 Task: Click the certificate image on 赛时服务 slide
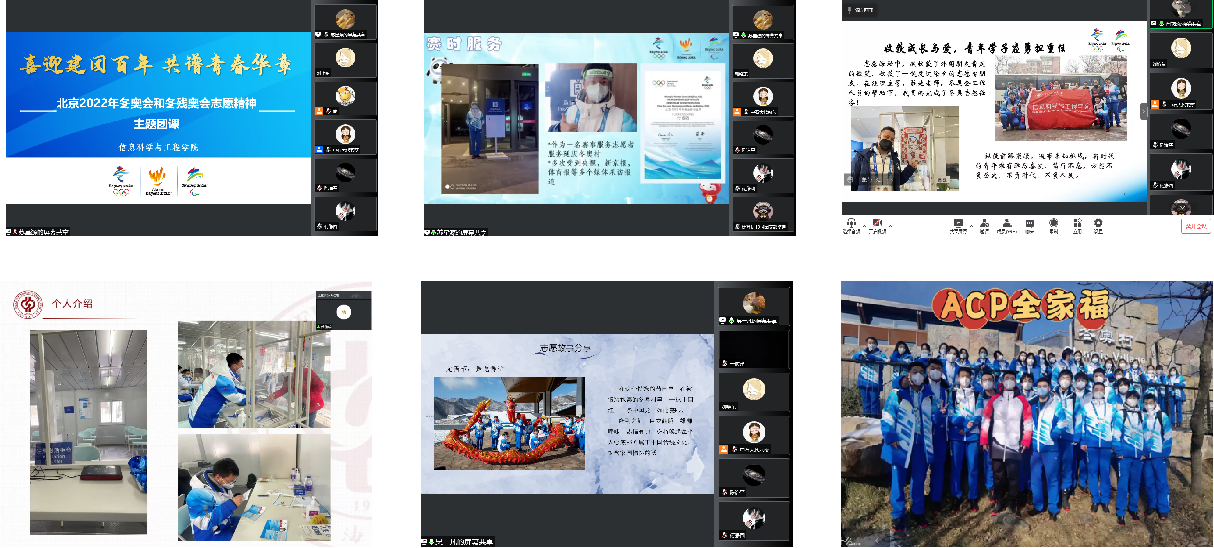point(681,121)
